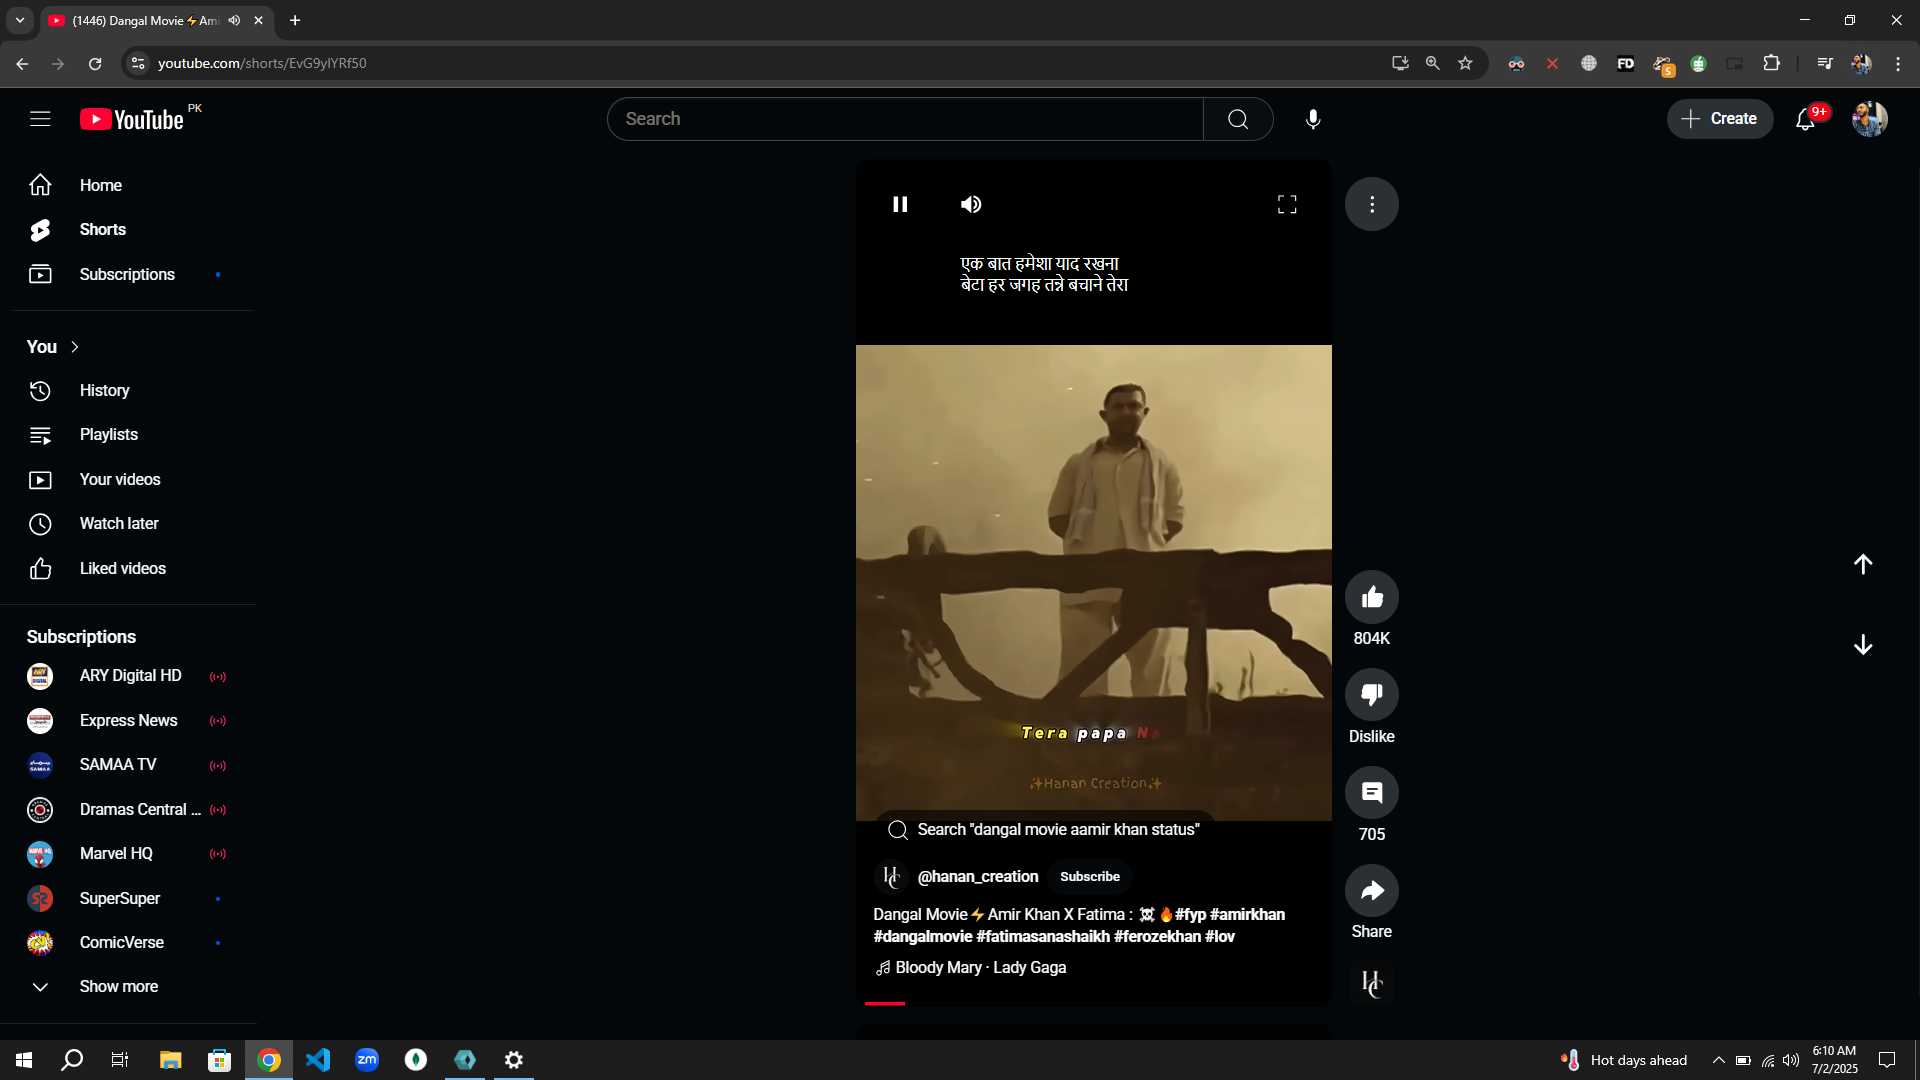Open the sound source thumbnail under Share
Screen dimensions: 1920x1080
(1371, 983)
